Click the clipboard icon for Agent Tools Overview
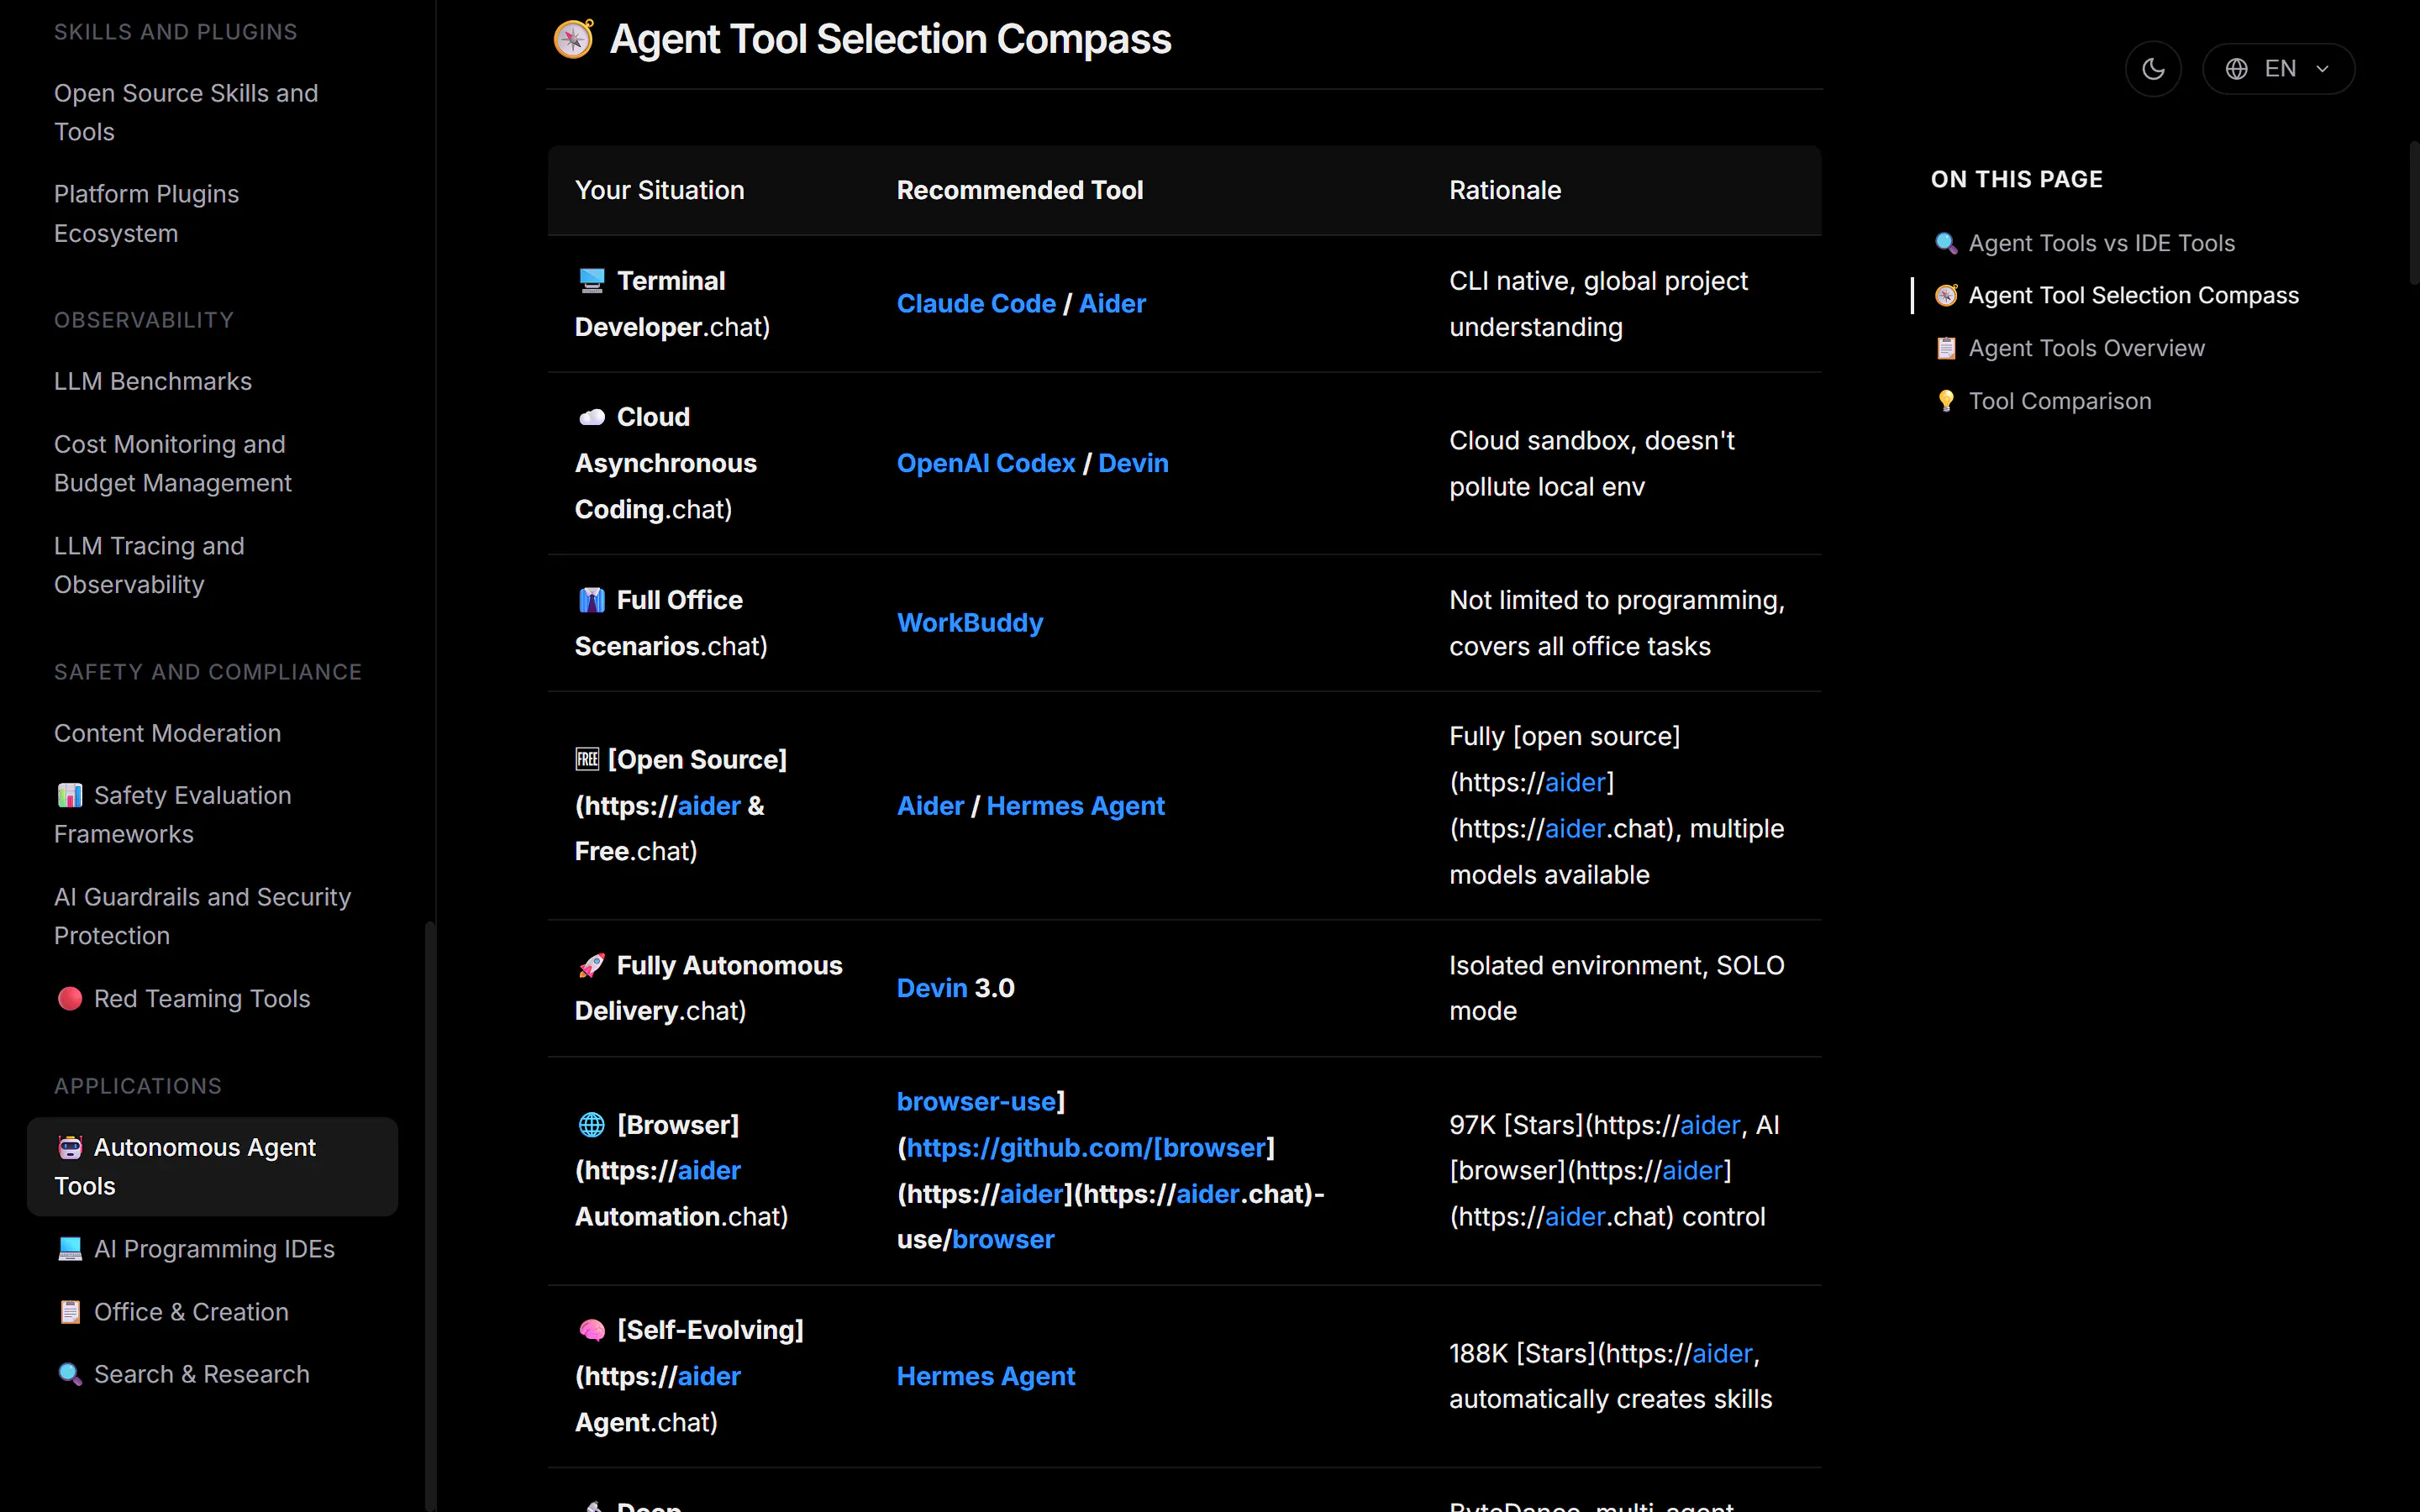The height and width of the screenshot is (1512, 2420). [x=1946, y=348]
